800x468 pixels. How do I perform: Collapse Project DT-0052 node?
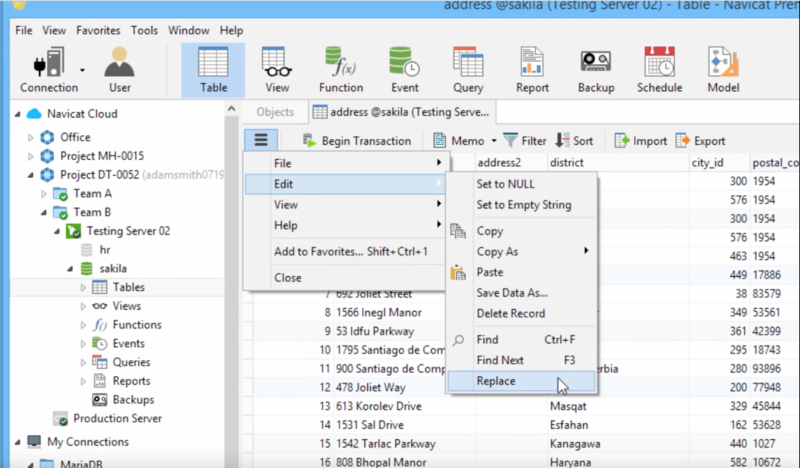pyautogui.click(x=31, y=175)
